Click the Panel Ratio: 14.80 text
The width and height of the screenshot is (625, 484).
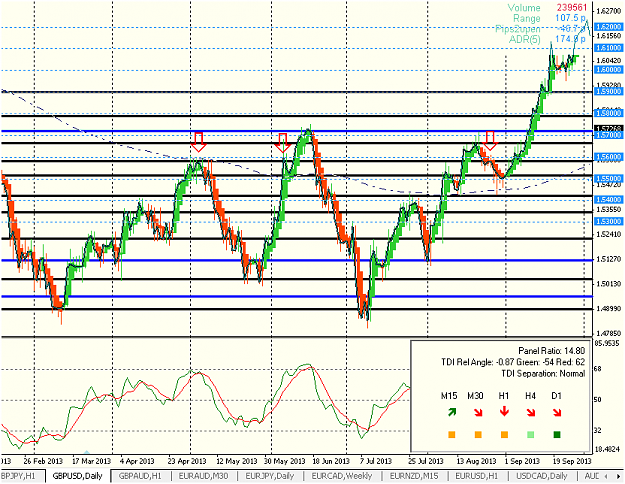pos(552,351)
